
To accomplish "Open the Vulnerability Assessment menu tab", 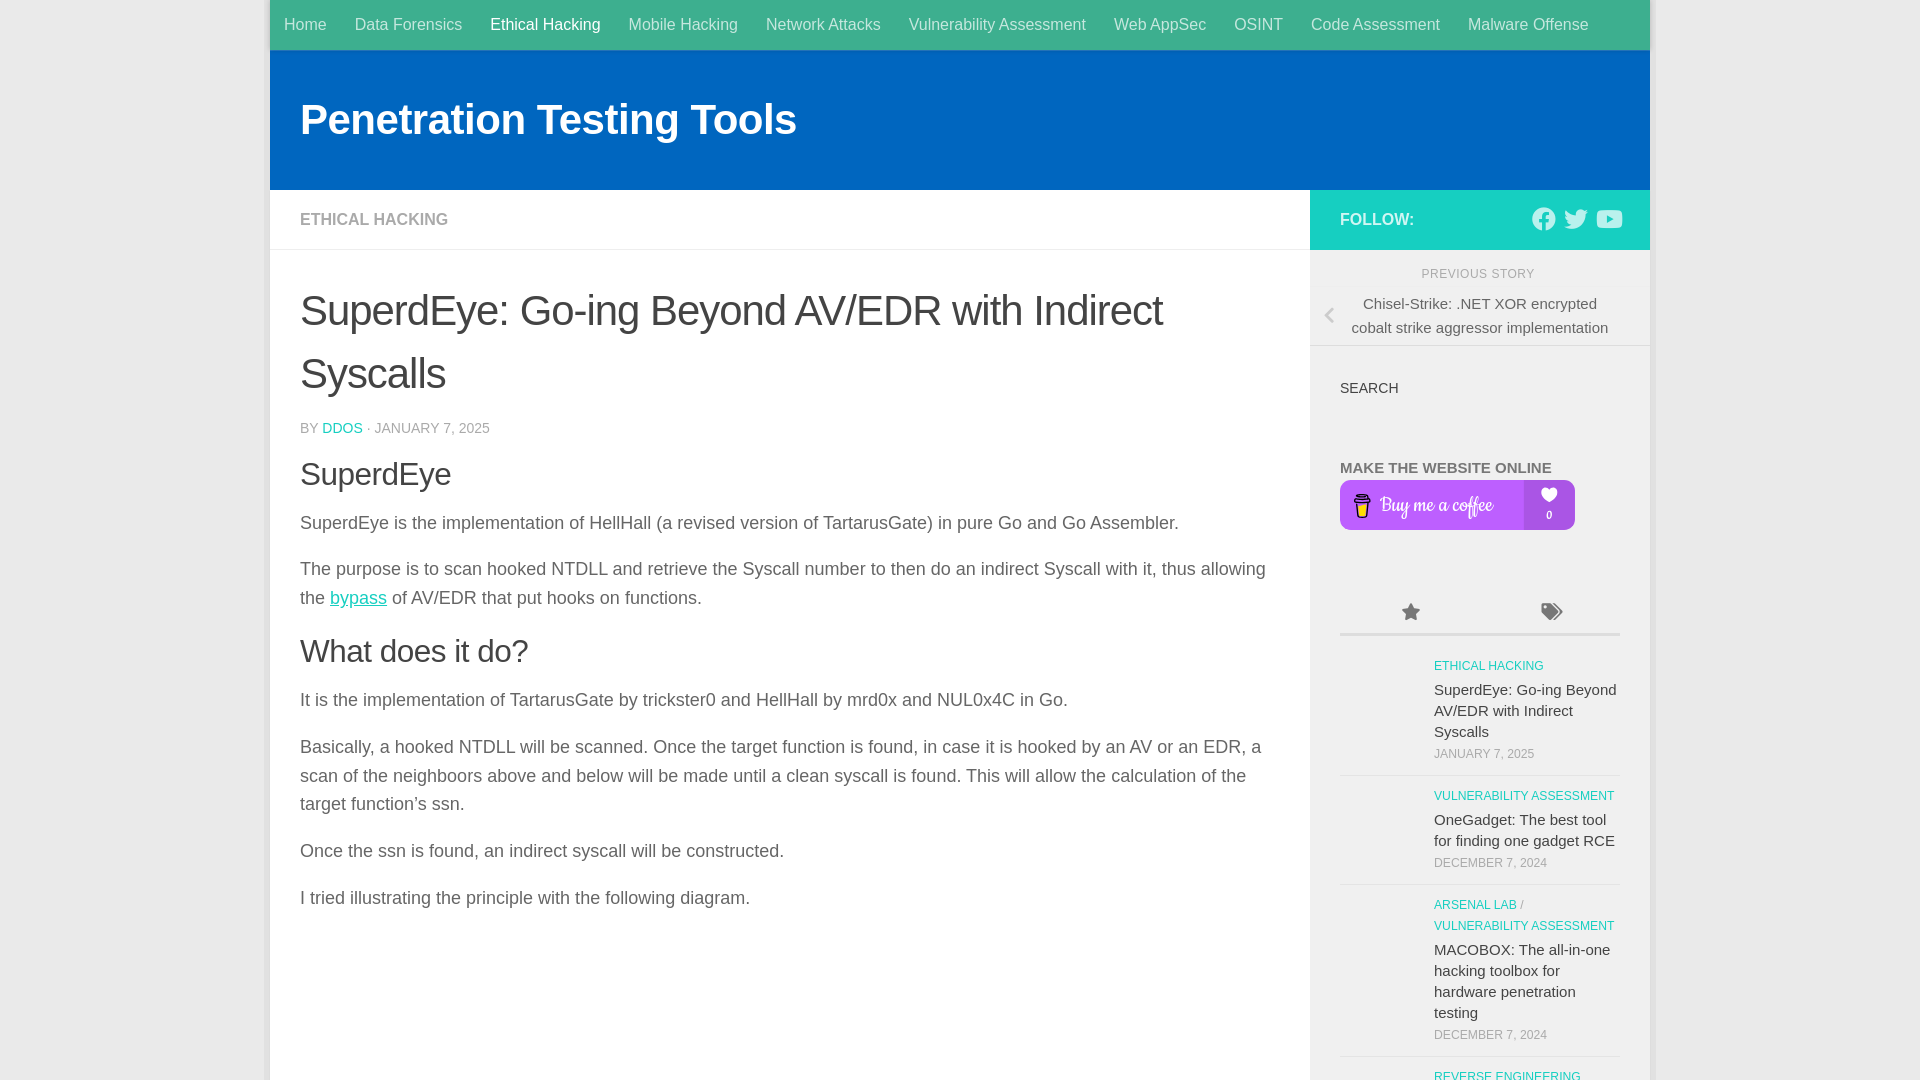I will tap(997, 24).
